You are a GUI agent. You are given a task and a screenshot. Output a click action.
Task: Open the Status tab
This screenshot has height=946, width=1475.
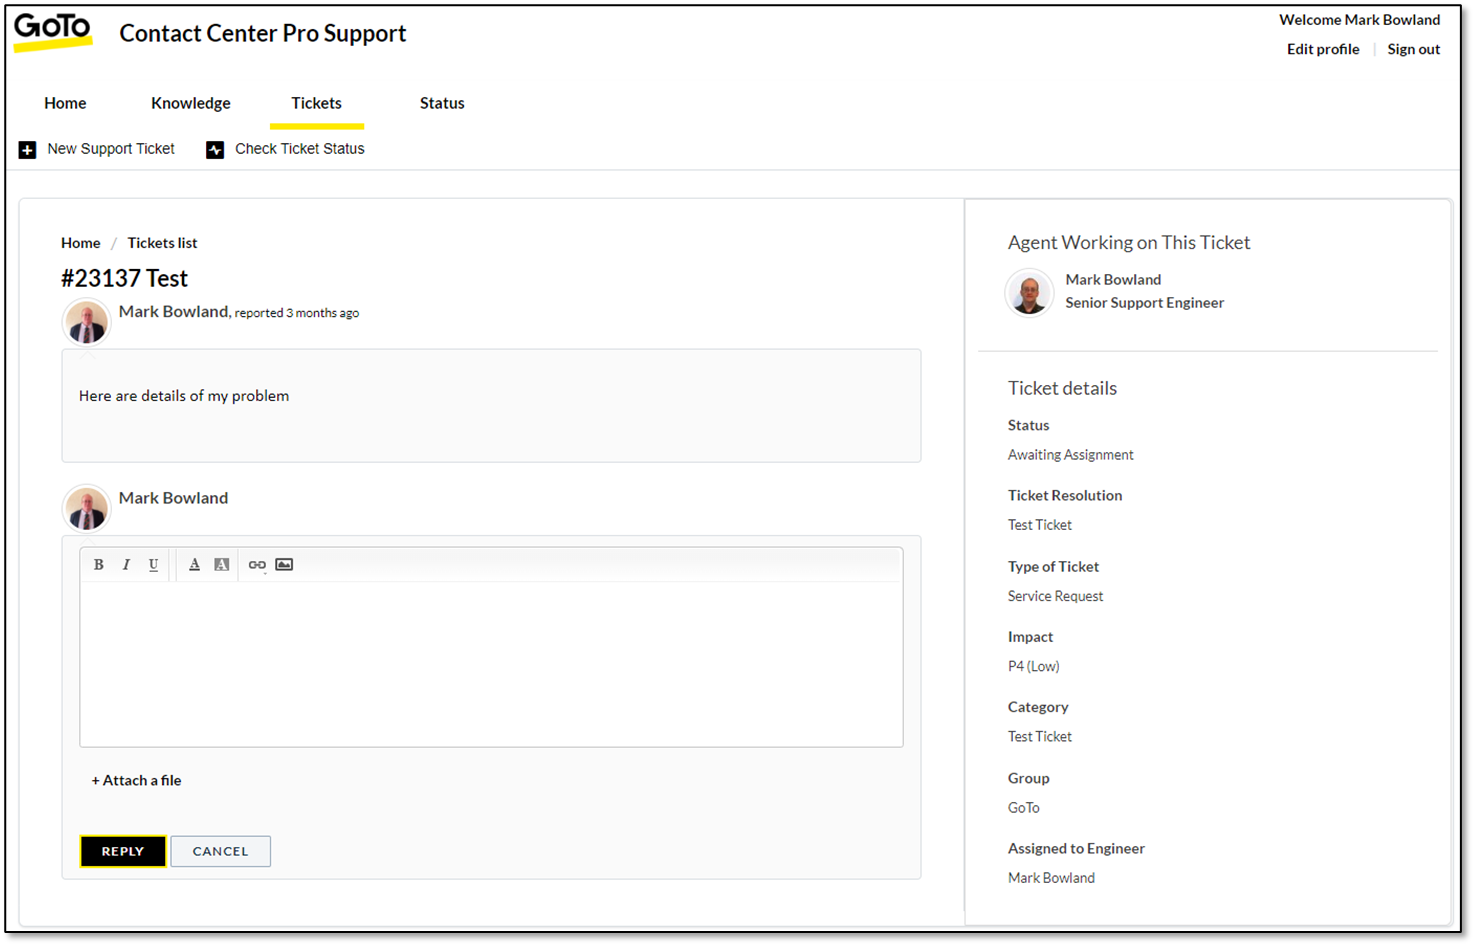pos(442,103)
